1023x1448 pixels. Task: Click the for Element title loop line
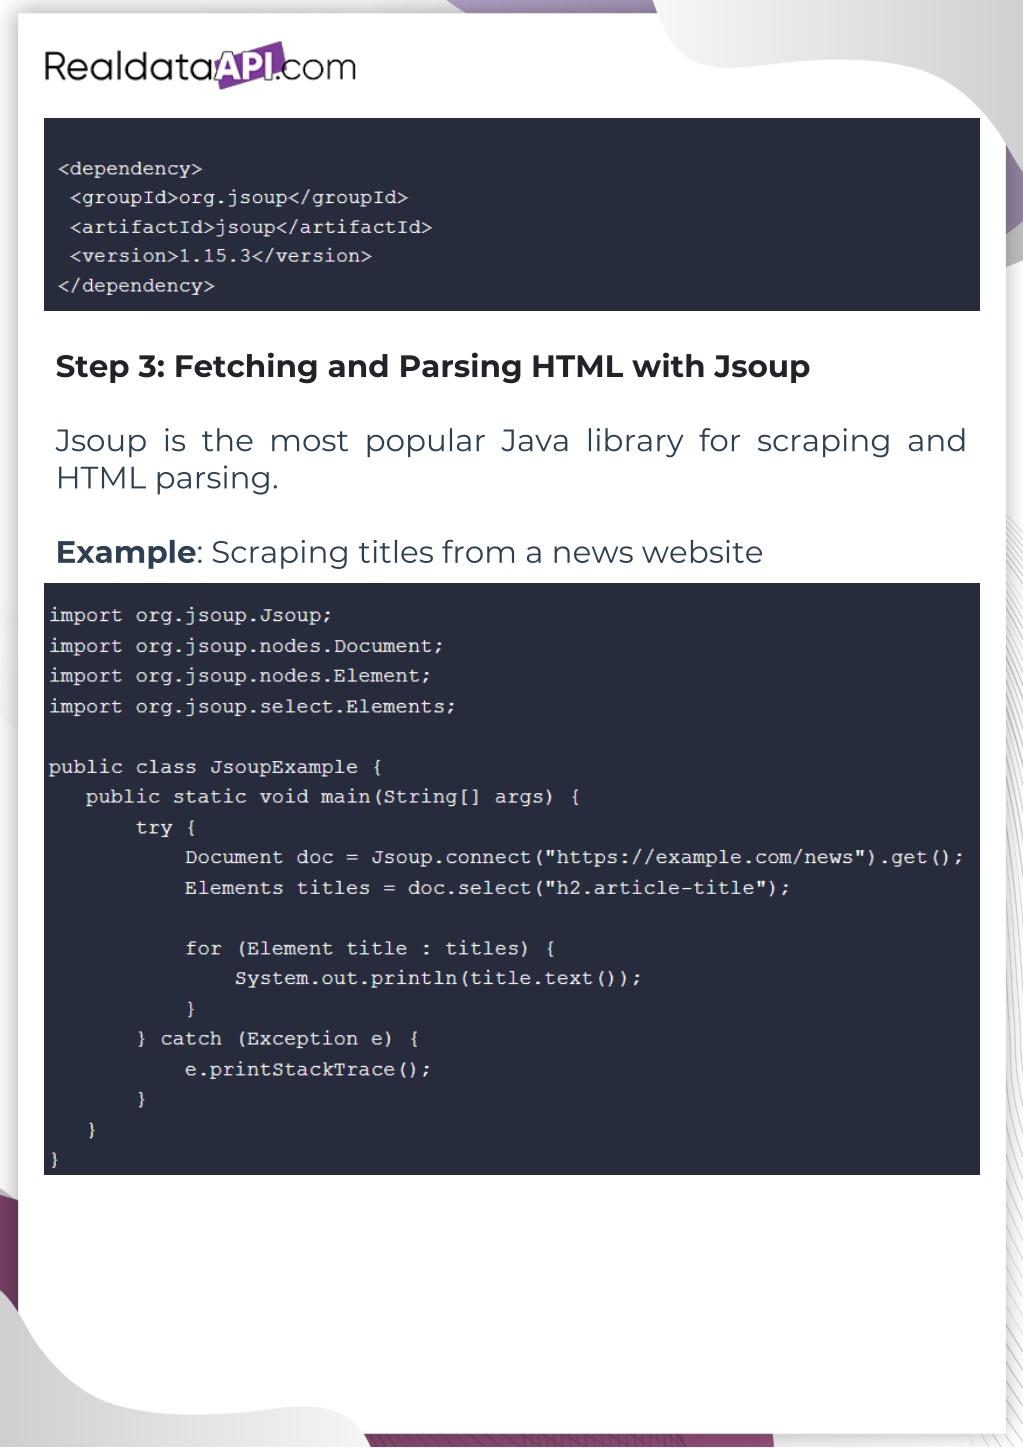[x=370, y=948]
